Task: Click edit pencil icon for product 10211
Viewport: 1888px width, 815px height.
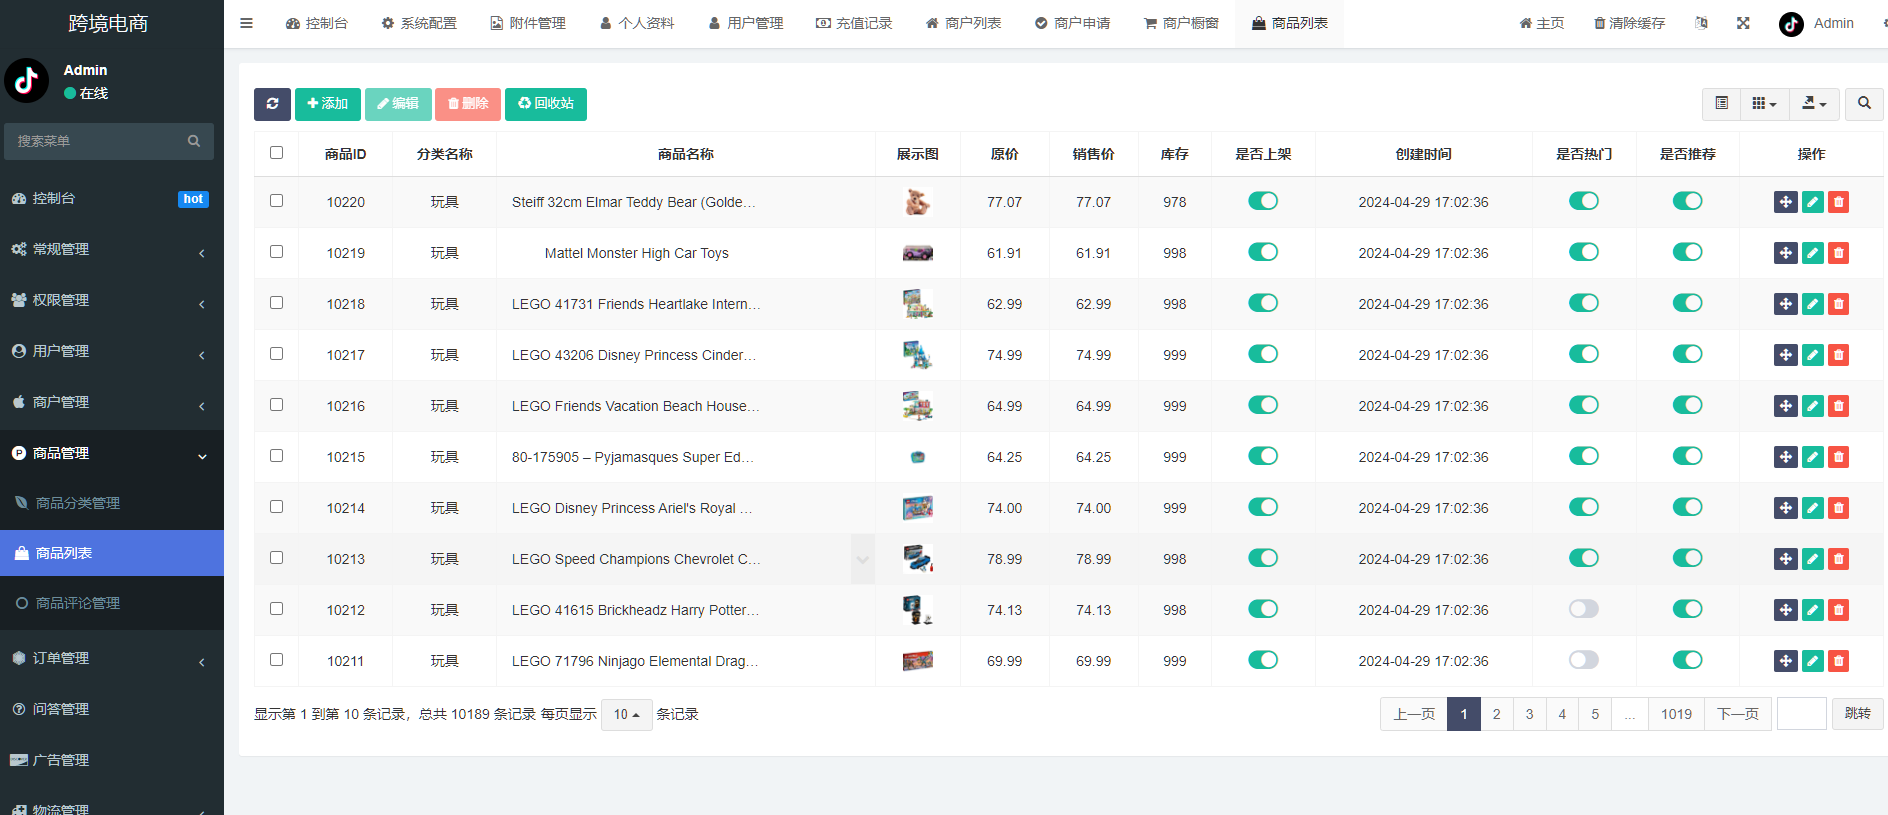Action: [x=1813, y=661]
